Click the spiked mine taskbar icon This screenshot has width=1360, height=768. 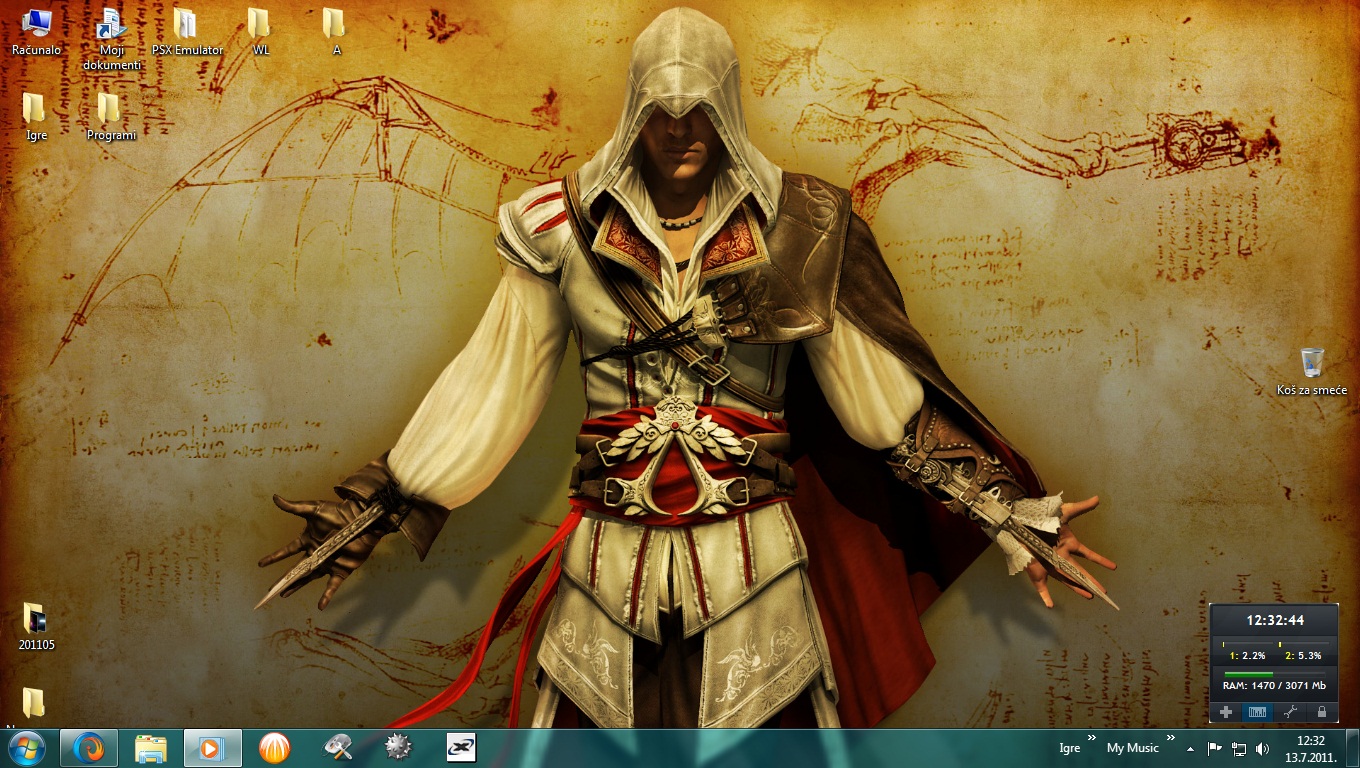click(x=400, y=748)
